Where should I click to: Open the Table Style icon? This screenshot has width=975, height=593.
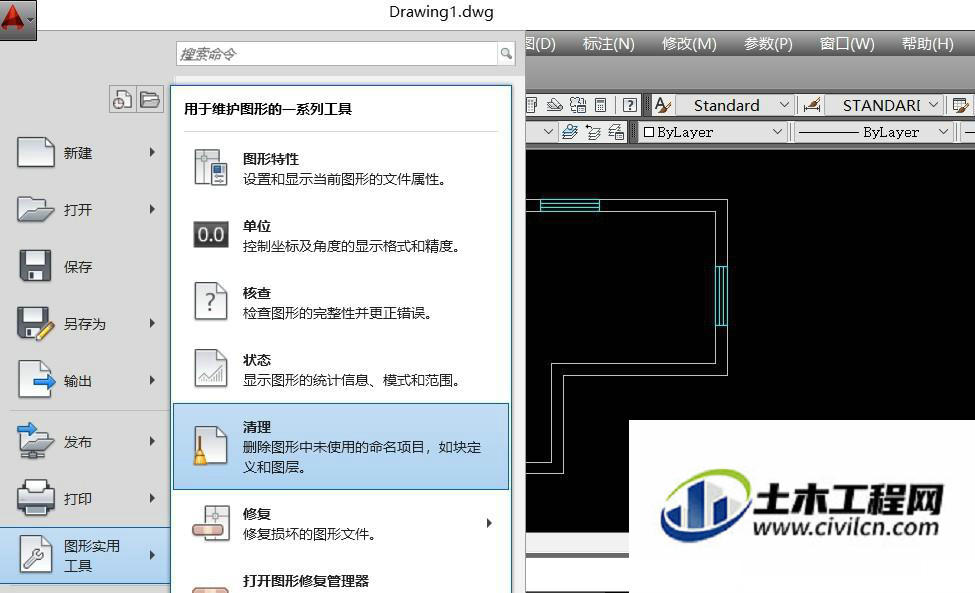coord(961,105)
